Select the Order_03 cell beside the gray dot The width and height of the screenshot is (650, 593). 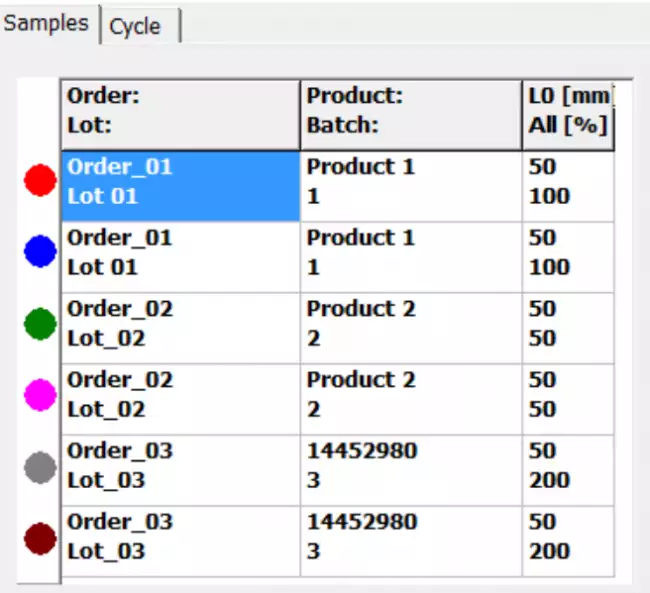pos(180,467)
